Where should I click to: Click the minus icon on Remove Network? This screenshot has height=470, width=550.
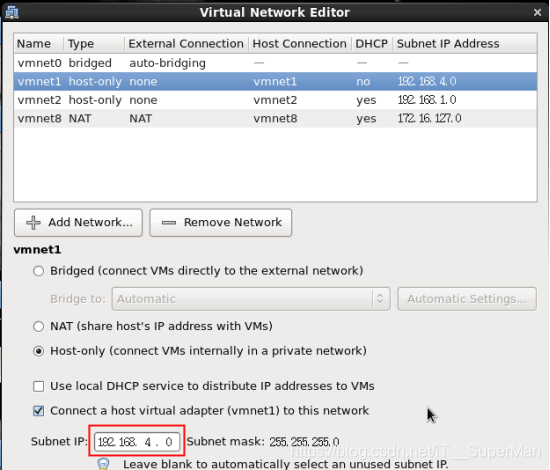coord(169,223)
